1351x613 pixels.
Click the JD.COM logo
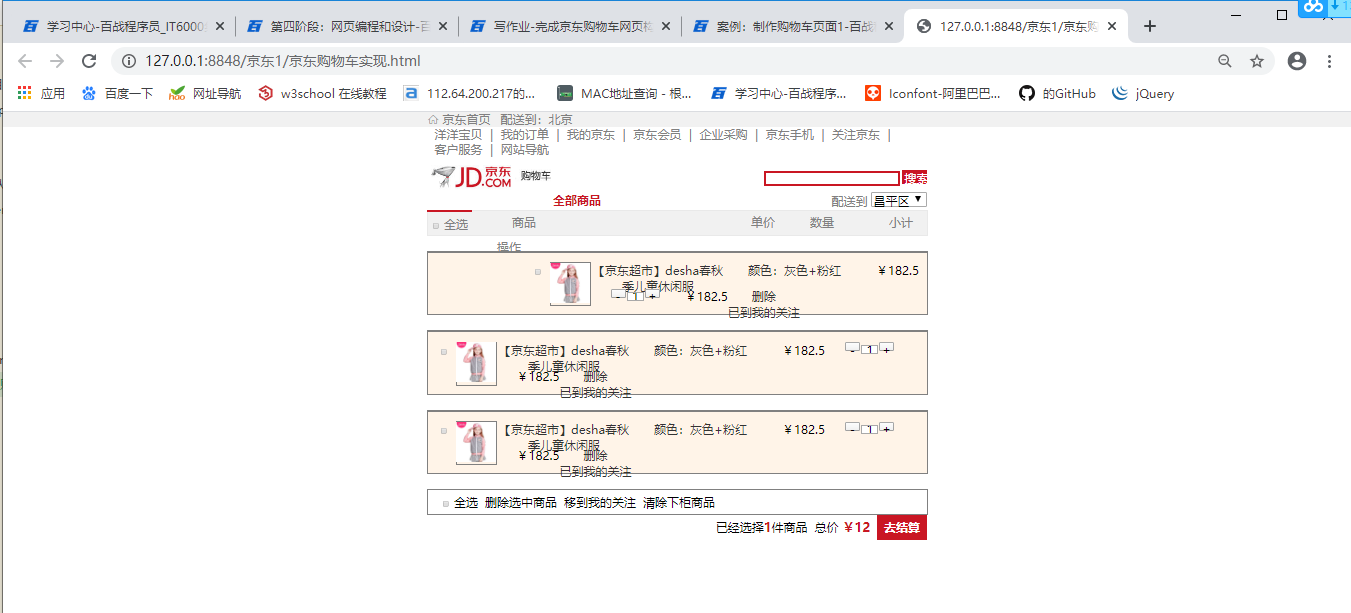tap(471, 177)
